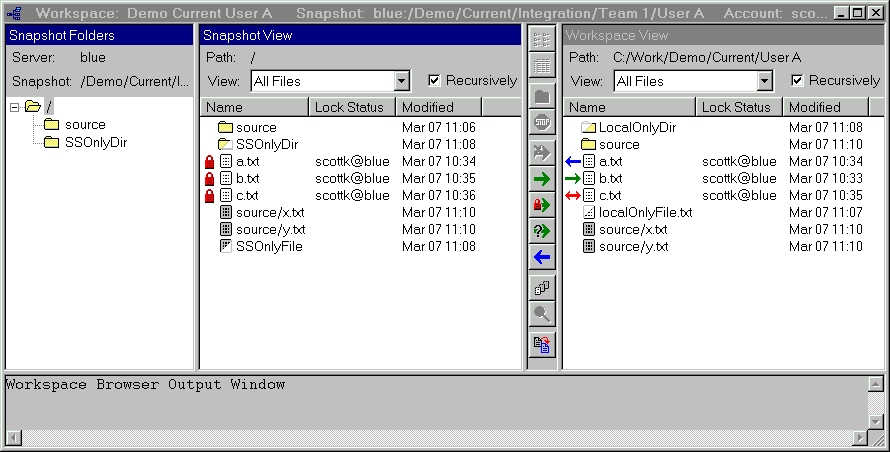Select source/y.txt in Workspace View

click(633, 246)
